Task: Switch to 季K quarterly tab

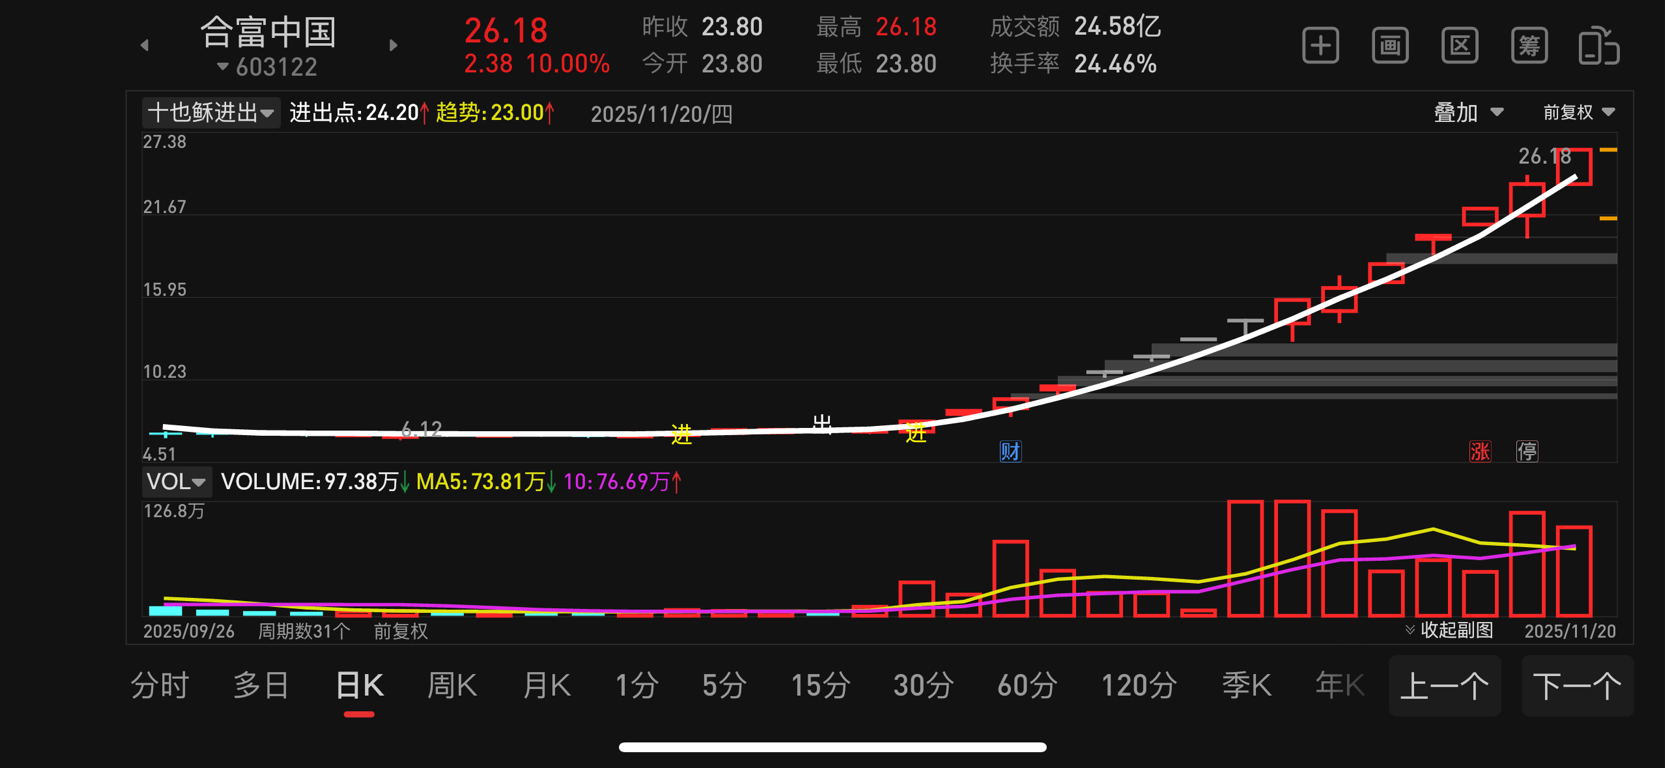Action: click(1247, 686)
